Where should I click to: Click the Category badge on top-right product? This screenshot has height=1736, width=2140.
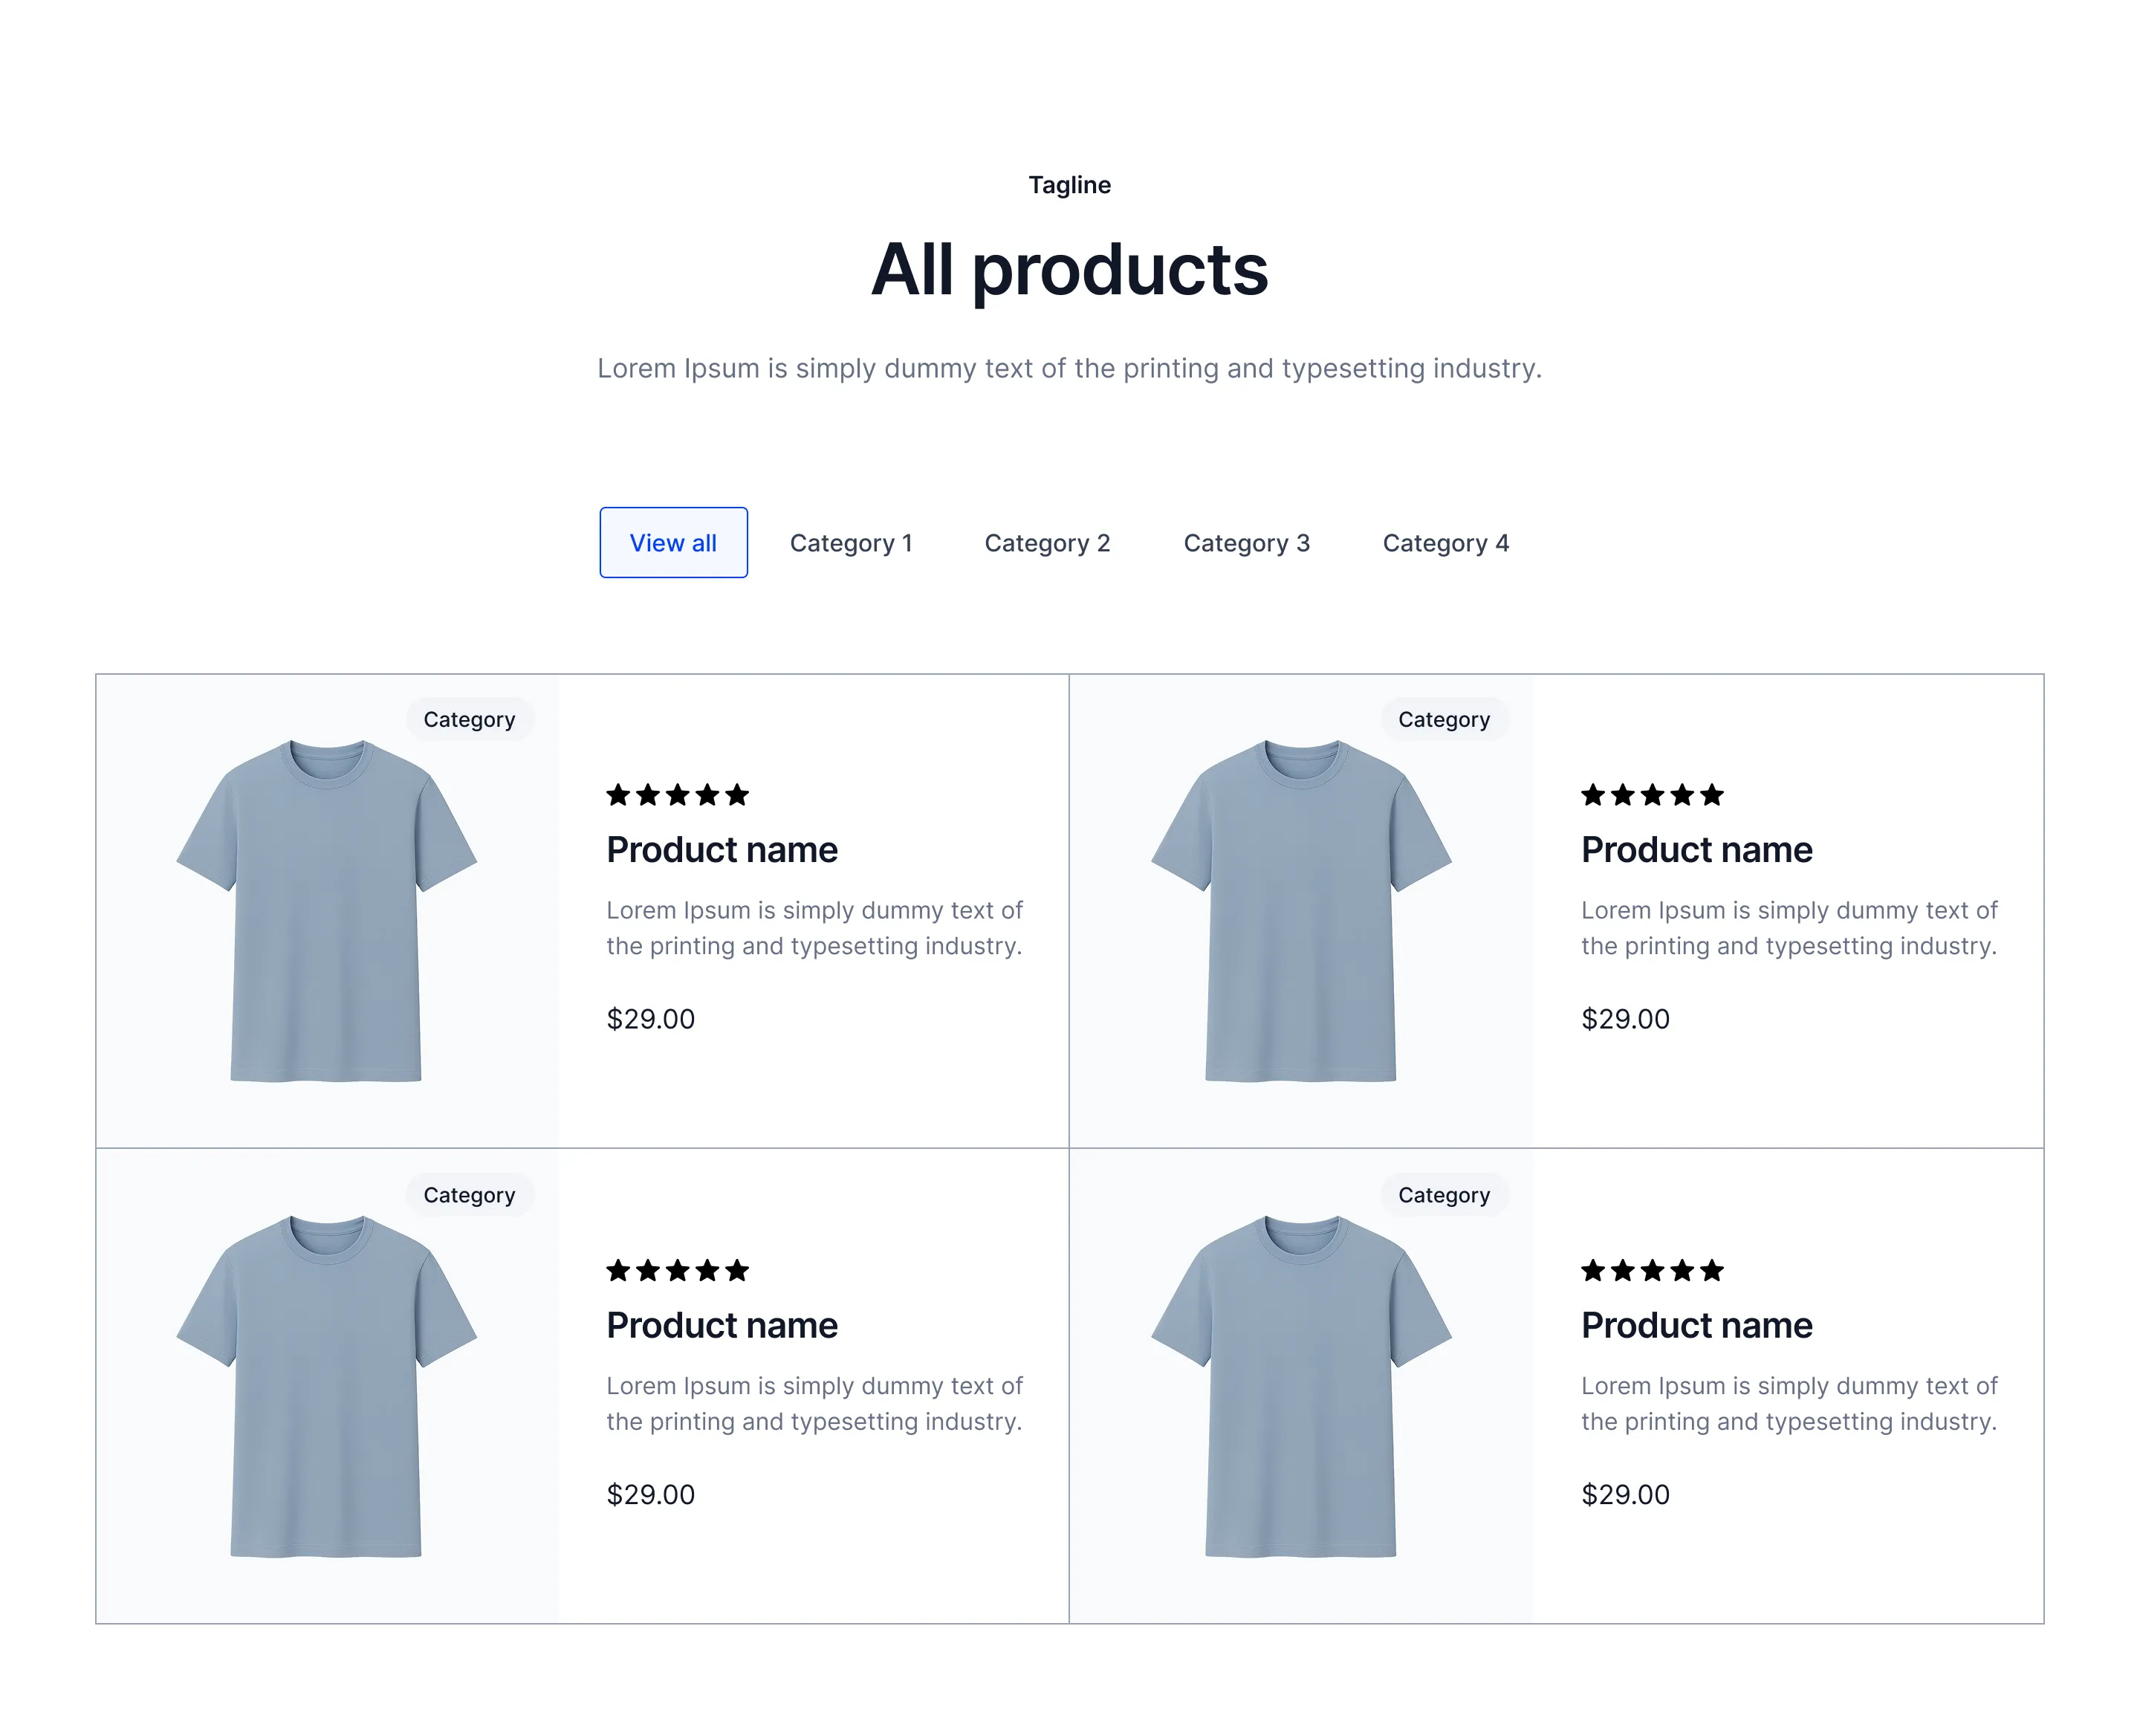pos(1444,719)
